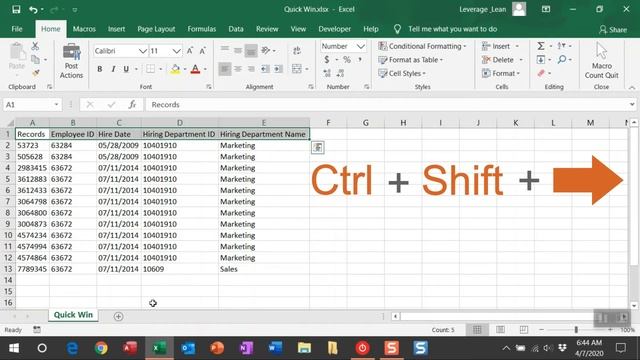Click the Increase Indent icon
The image size is (640, 360).
point(278,69)
